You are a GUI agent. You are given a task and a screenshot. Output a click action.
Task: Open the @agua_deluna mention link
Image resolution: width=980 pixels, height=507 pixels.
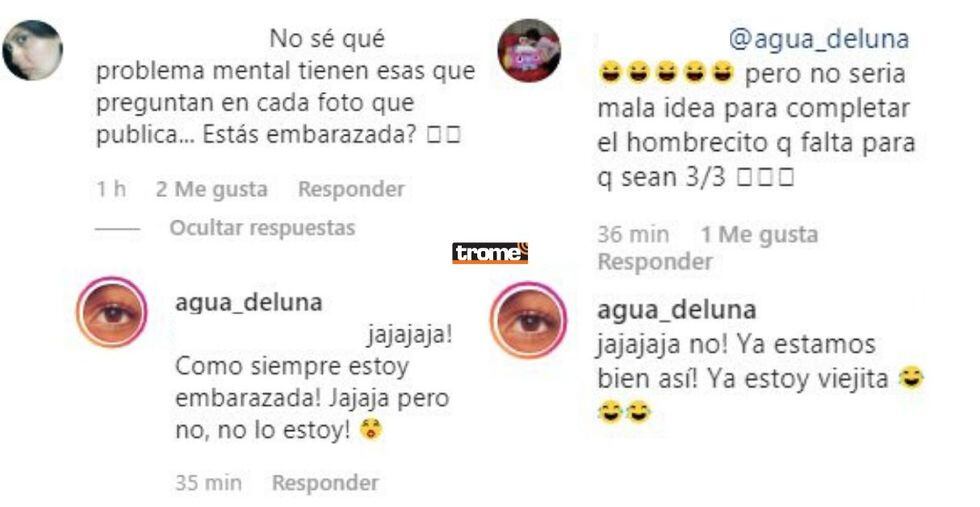[819, 39]
